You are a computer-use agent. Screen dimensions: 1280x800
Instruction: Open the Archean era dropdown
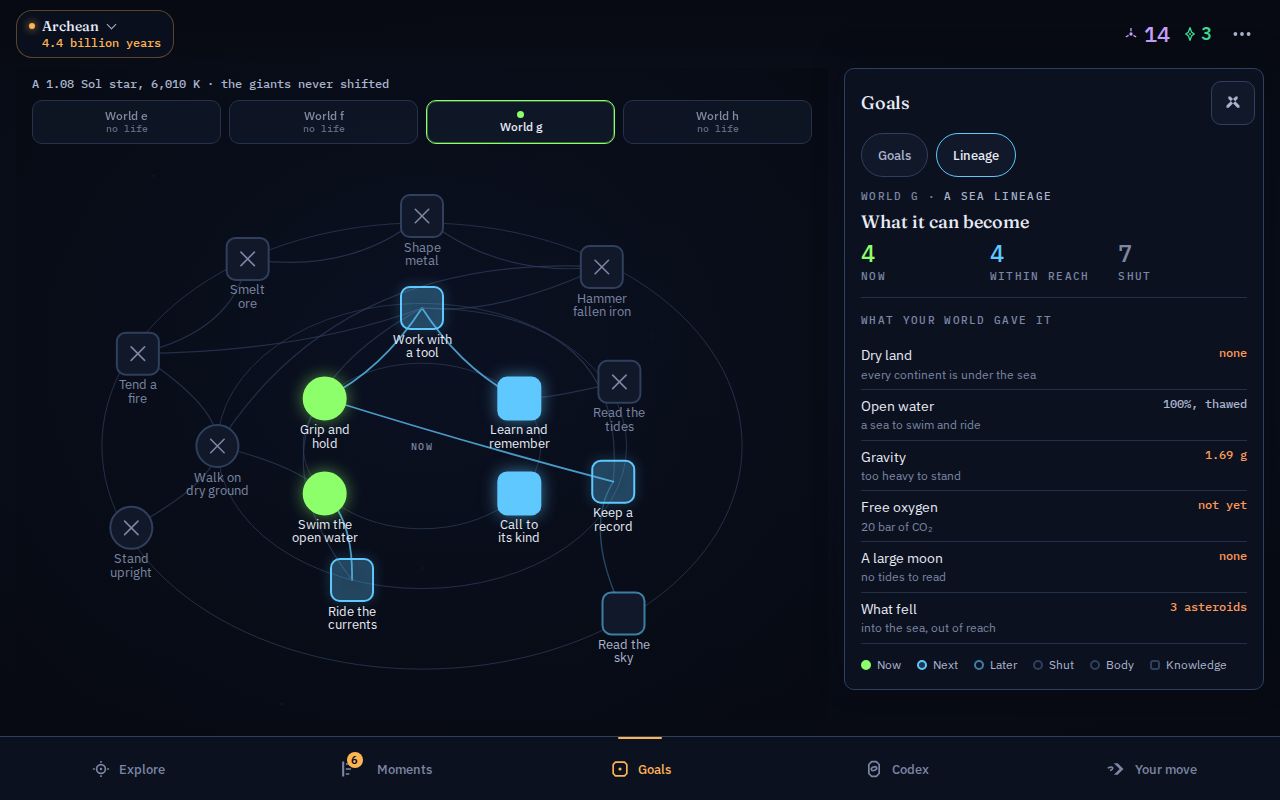[95, 34]
